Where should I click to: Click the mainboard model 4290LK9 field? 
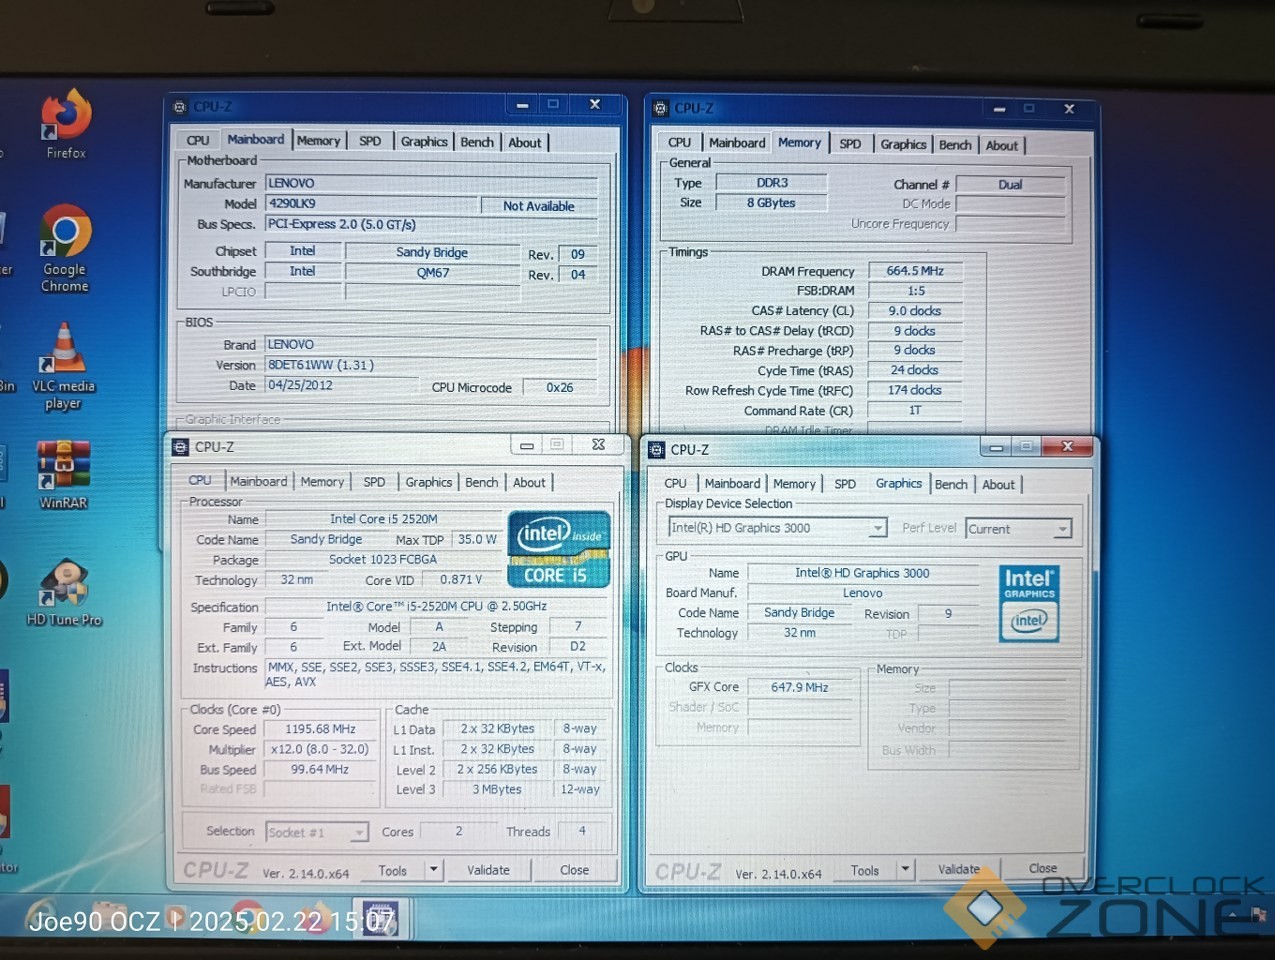click(370, 204)
